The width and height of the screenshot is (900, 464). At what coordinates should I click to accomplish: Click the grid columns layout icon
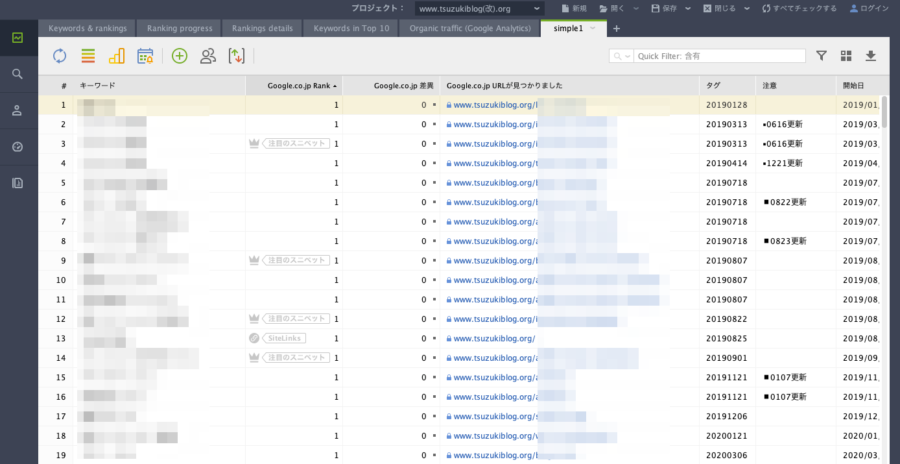(846, 56)
